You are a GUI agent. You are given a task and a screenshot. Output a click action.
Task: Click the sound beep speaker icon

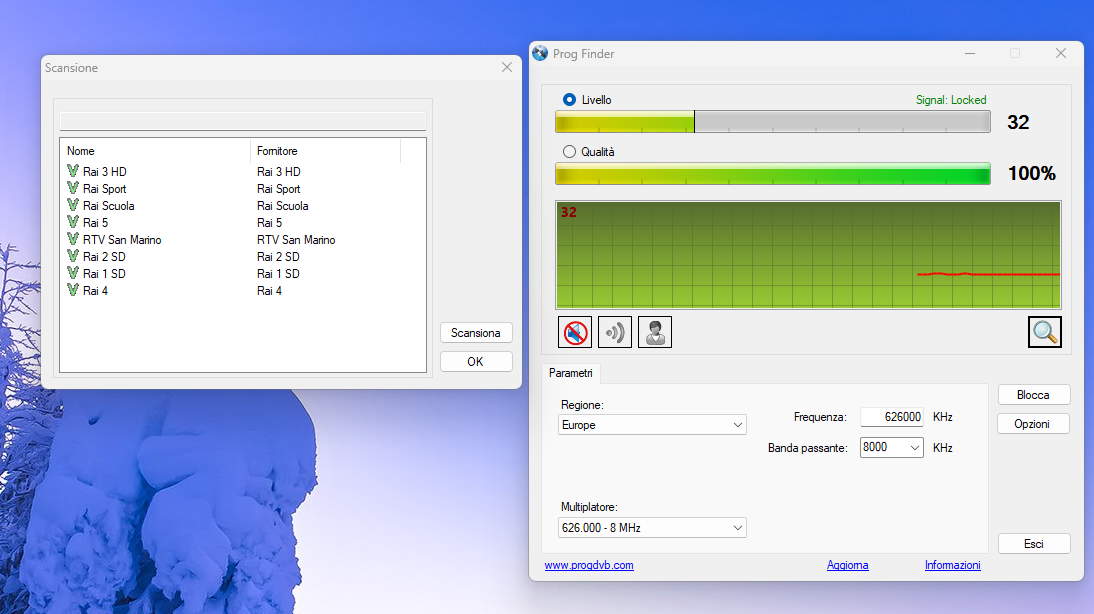pos(615,332)
